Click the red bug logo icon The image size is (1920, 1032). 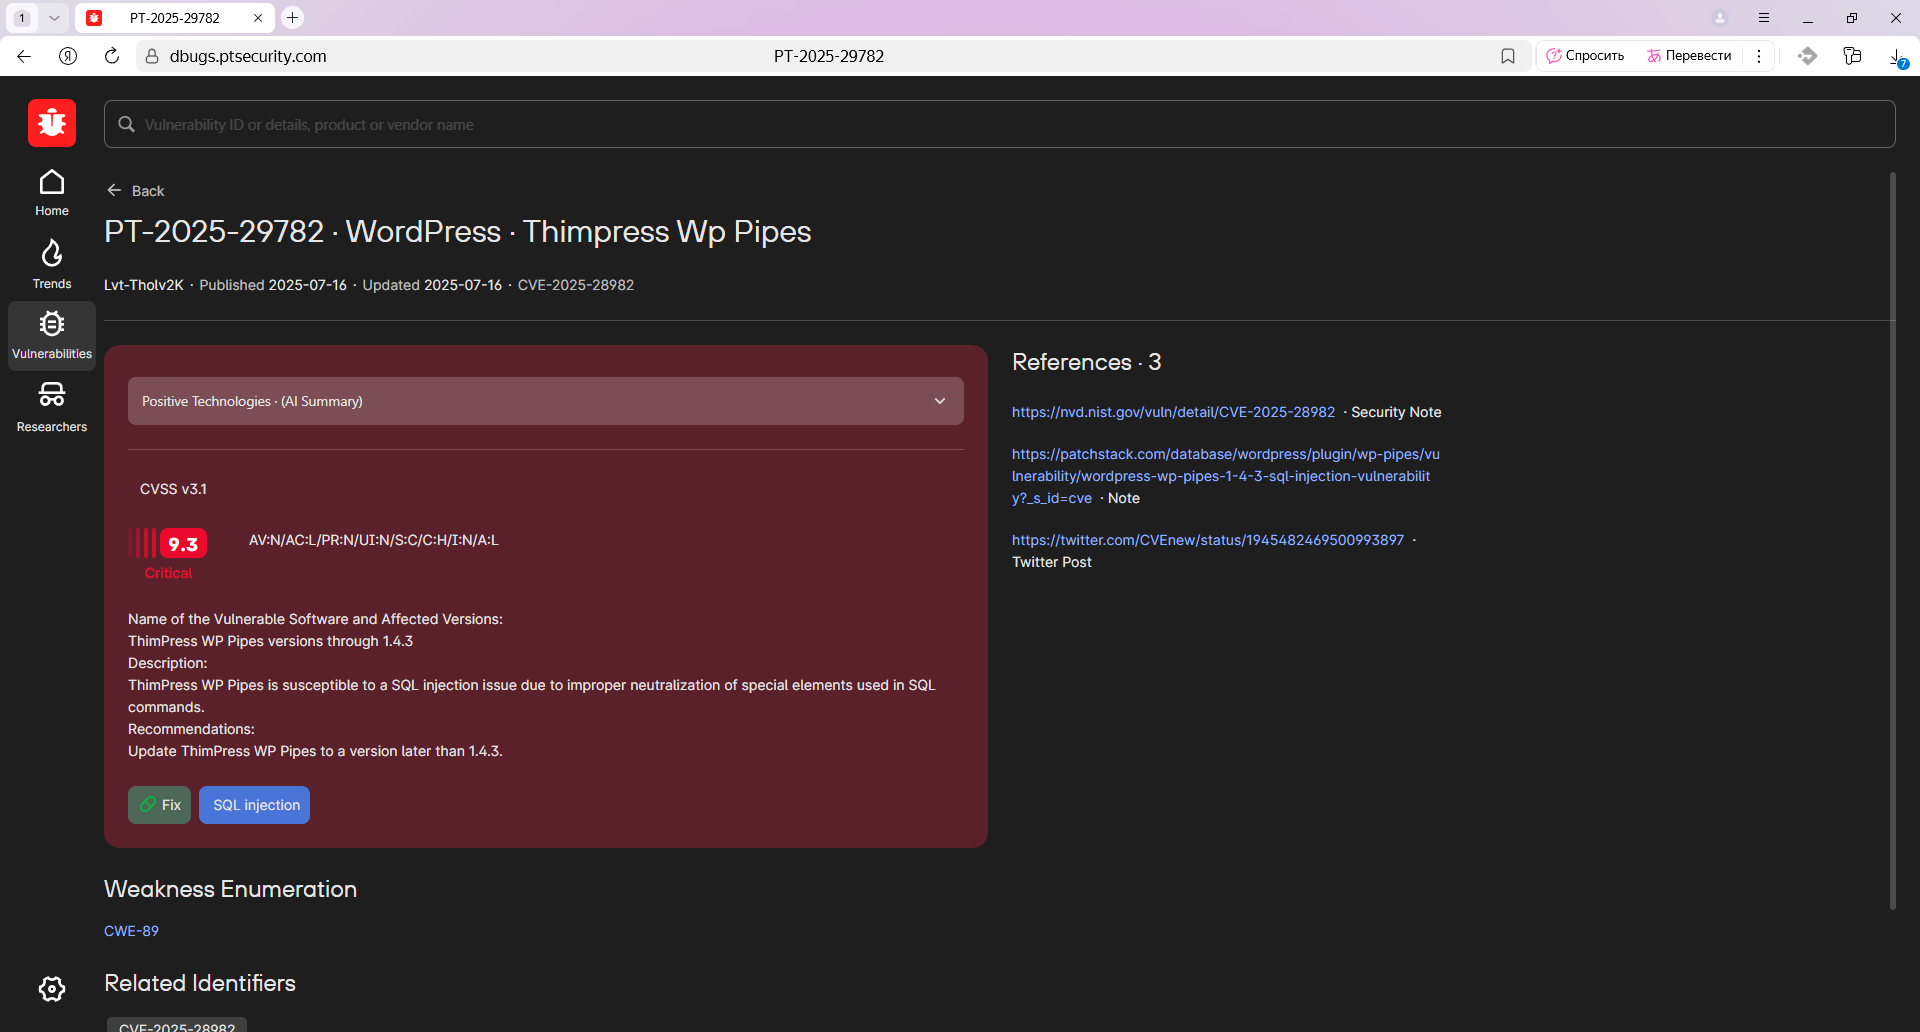[x=52, y=123]
